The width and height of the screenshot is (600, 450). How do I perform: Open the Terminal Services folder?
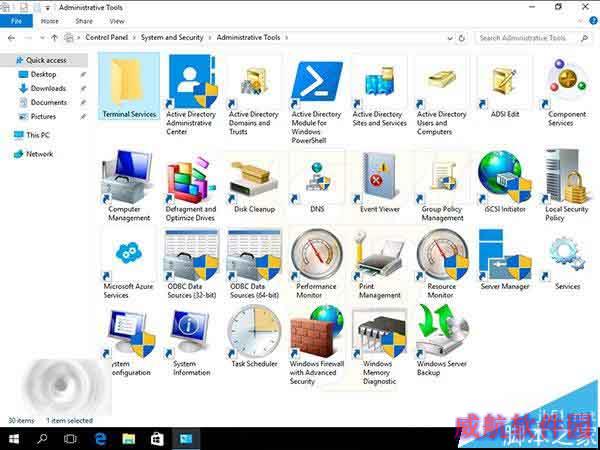129,86
